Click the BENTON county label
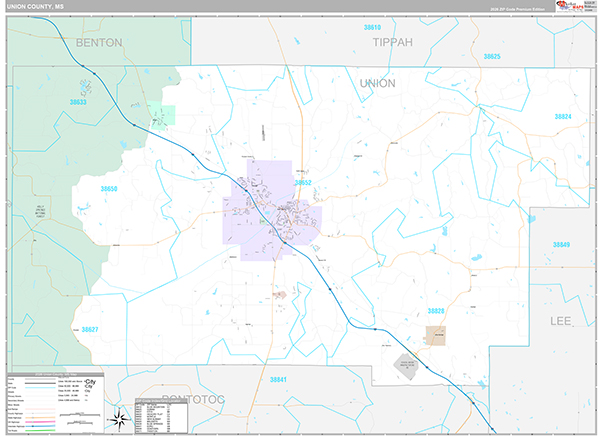 (98, 43)
